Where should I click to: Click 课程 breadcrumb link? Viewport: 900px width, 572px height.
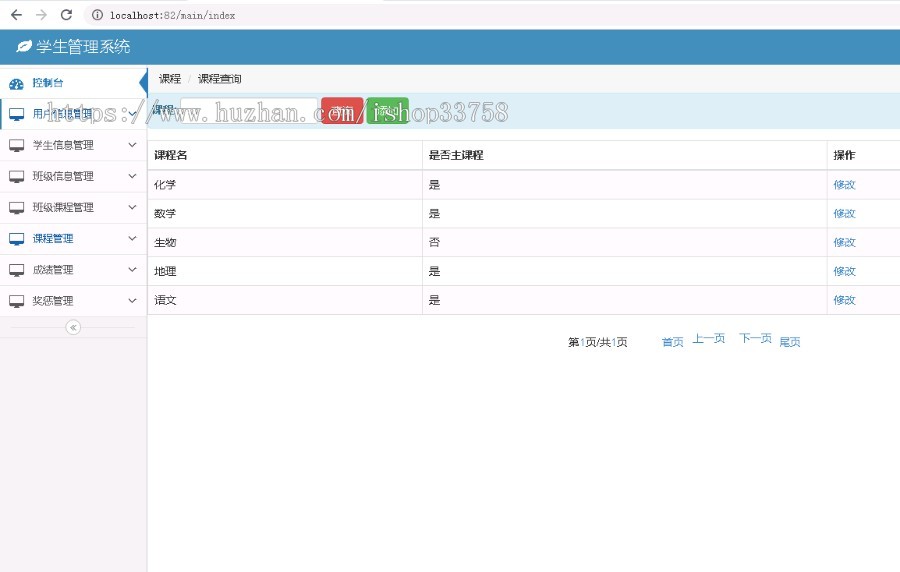tap(170, 79)
